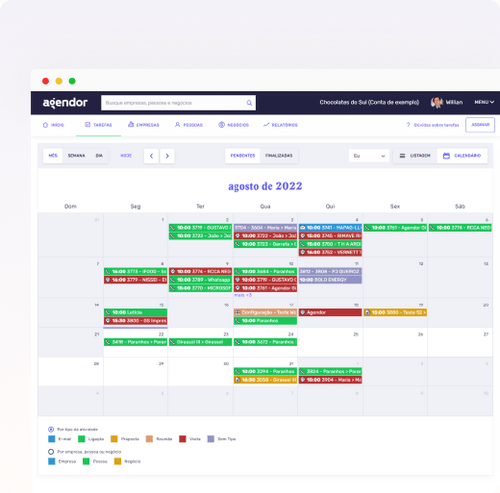Expand the MENU dropdown
Viewport: 500px width, 493px height.
point(484,102)
